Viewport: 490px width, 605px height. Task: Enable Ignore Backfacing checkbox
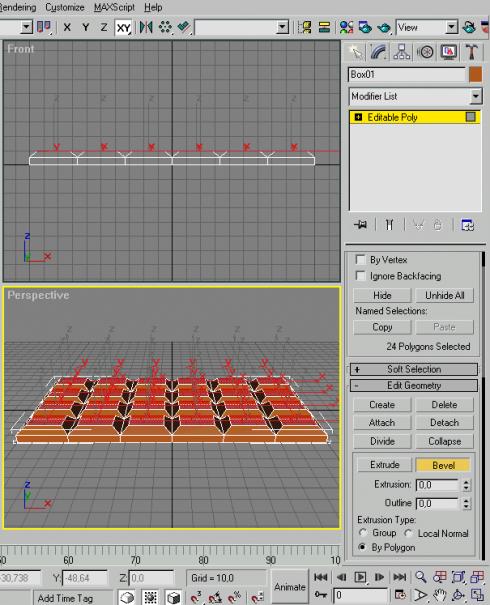[360, 275]
